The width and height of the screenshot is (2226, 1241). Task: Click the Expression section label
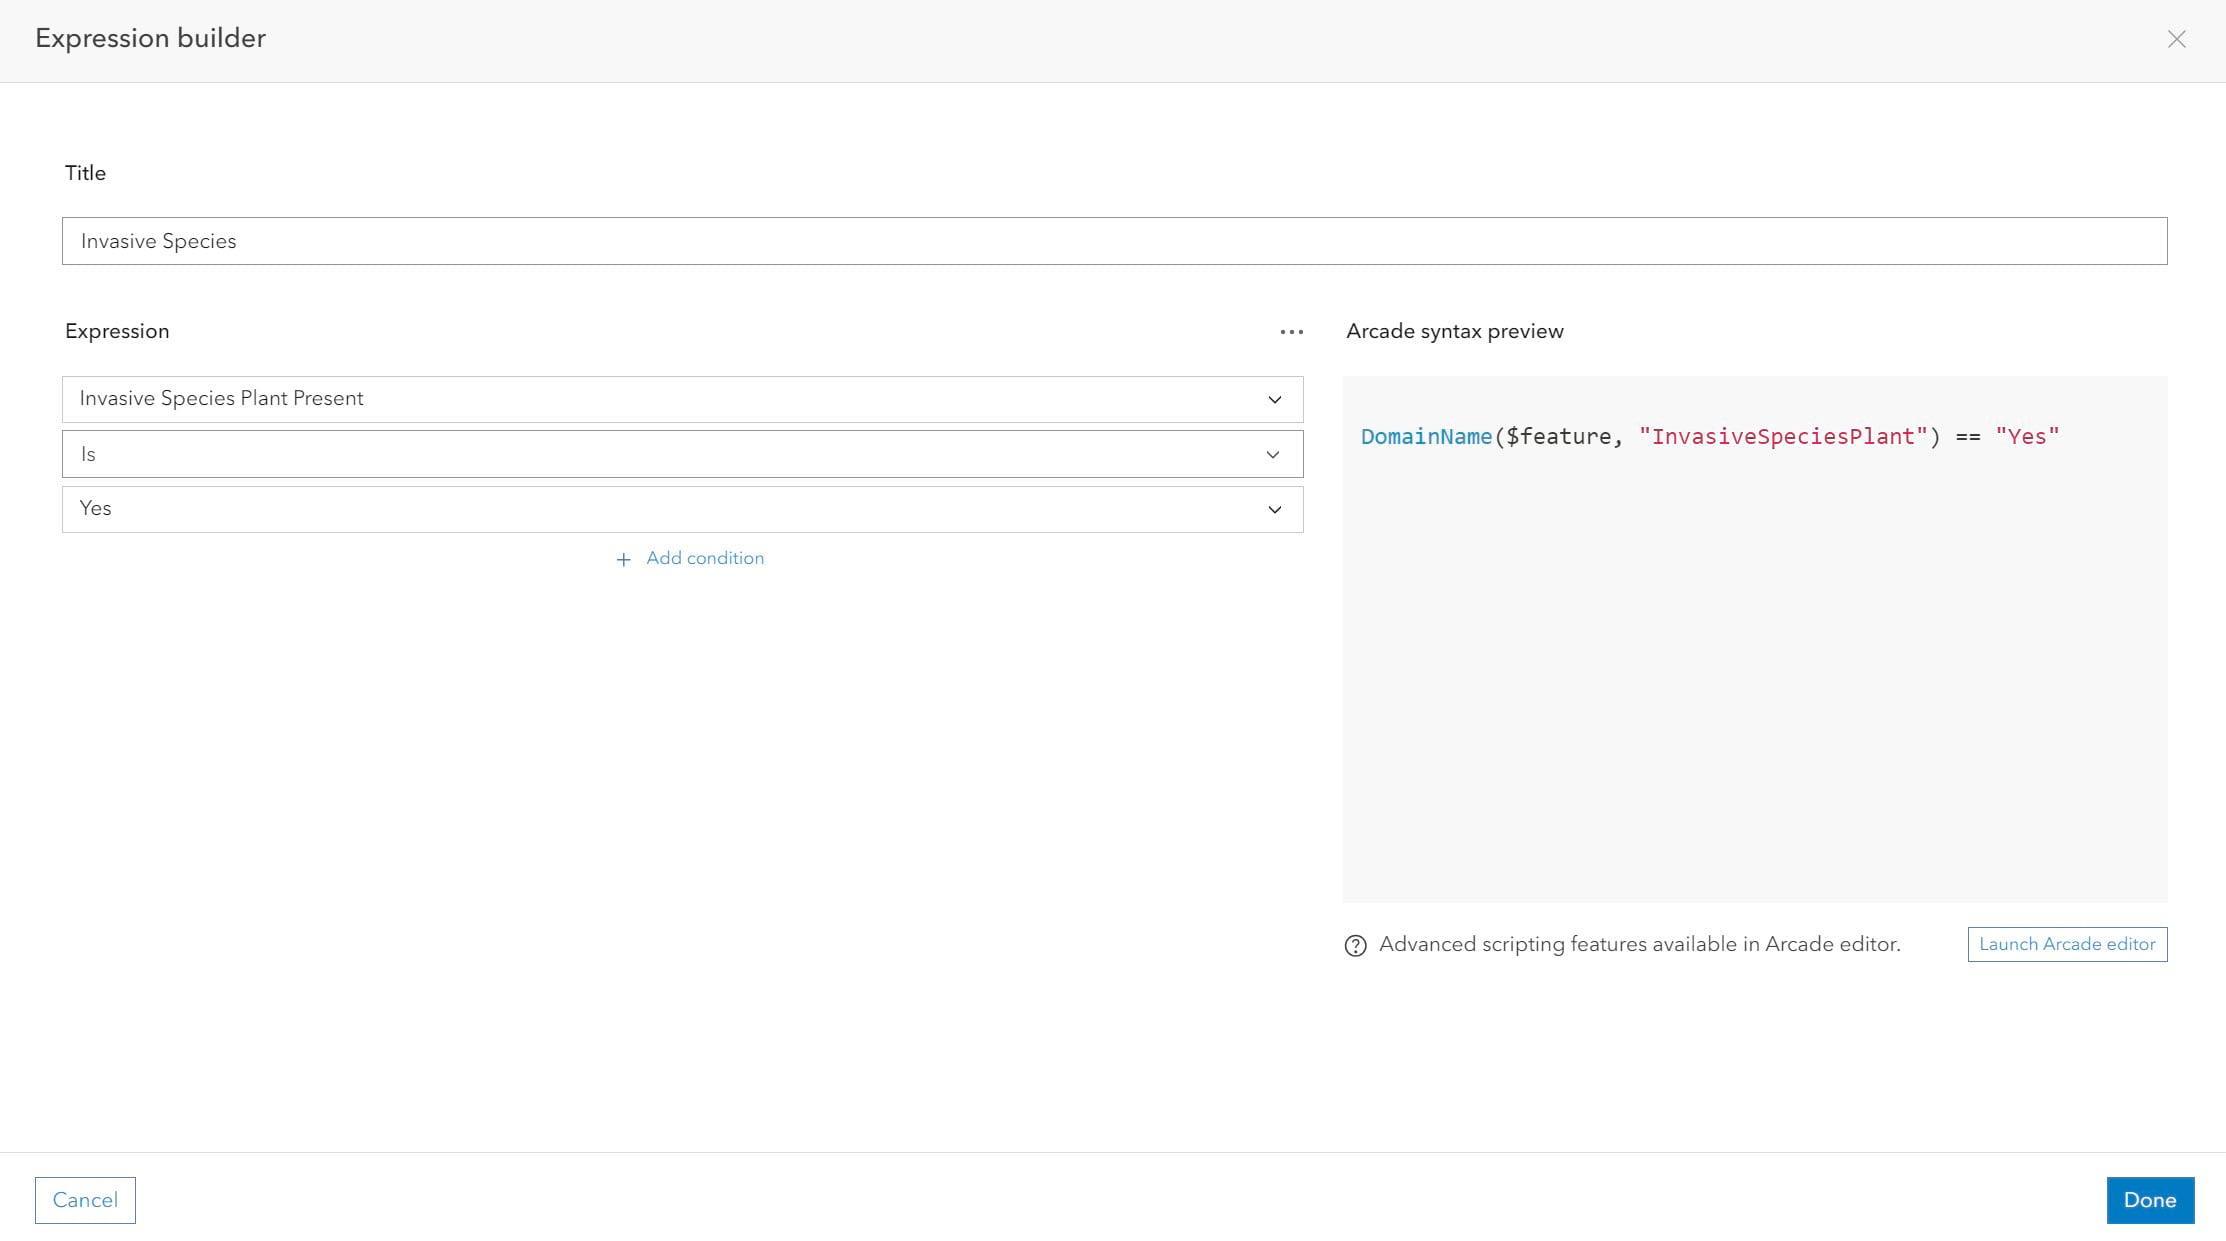116,330
